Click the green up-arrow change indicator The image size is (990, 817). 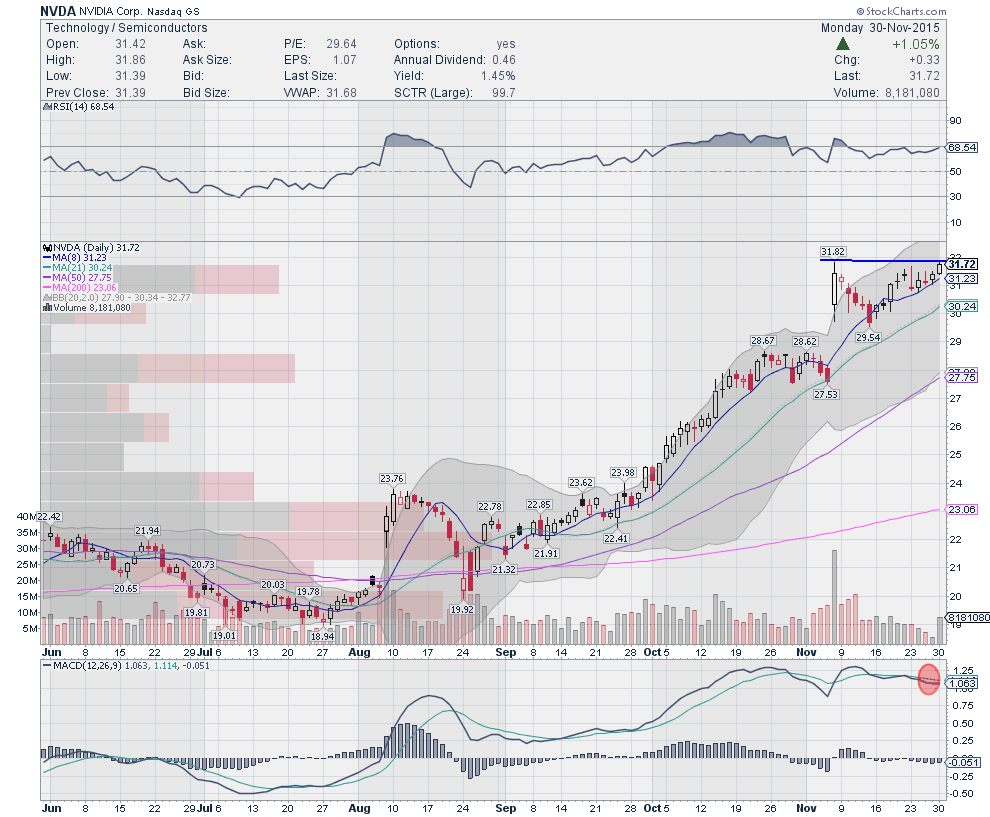tap(842, 44)
